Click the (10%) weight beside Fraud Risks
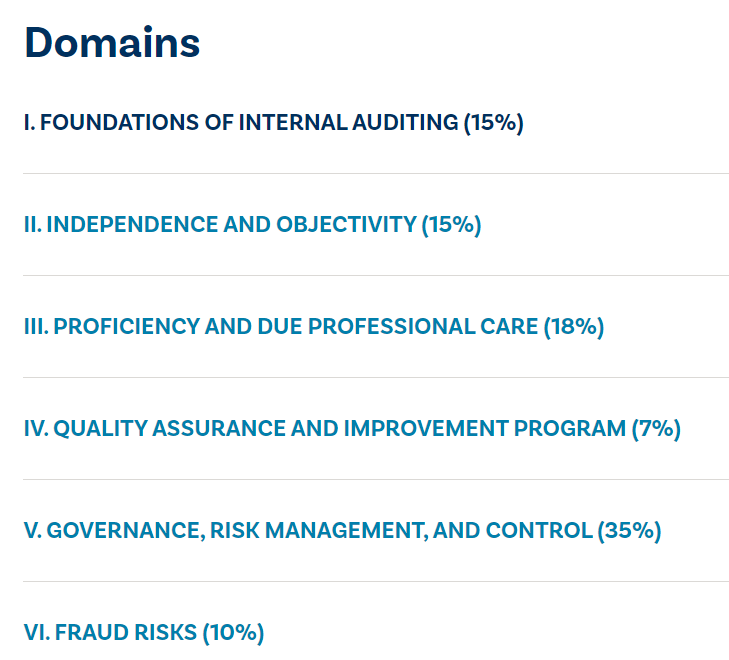Viewport: 729px width, 660px height. coord(233,632)
